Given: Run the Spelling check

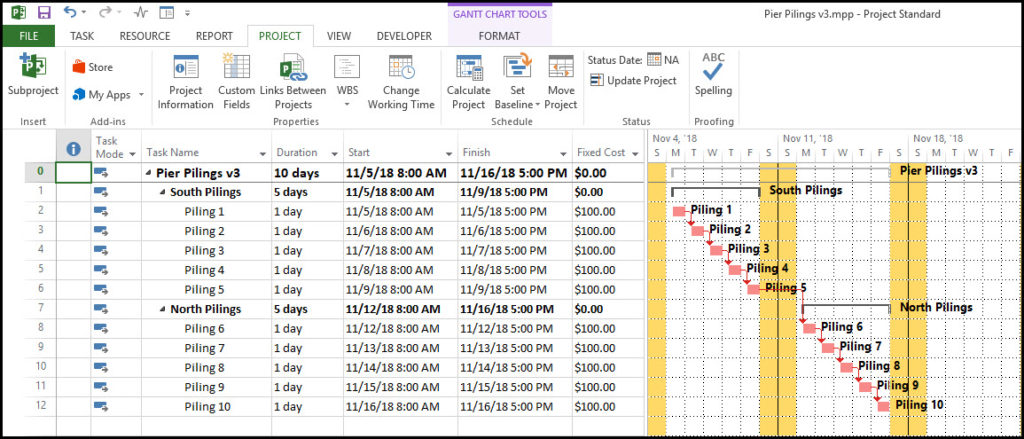Looking at the screenshot, I should click(713, 75).
